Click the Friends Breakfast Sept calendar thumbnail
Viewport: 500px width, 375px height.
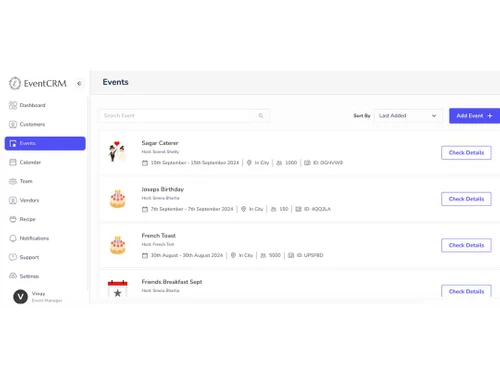coord(117,289)
